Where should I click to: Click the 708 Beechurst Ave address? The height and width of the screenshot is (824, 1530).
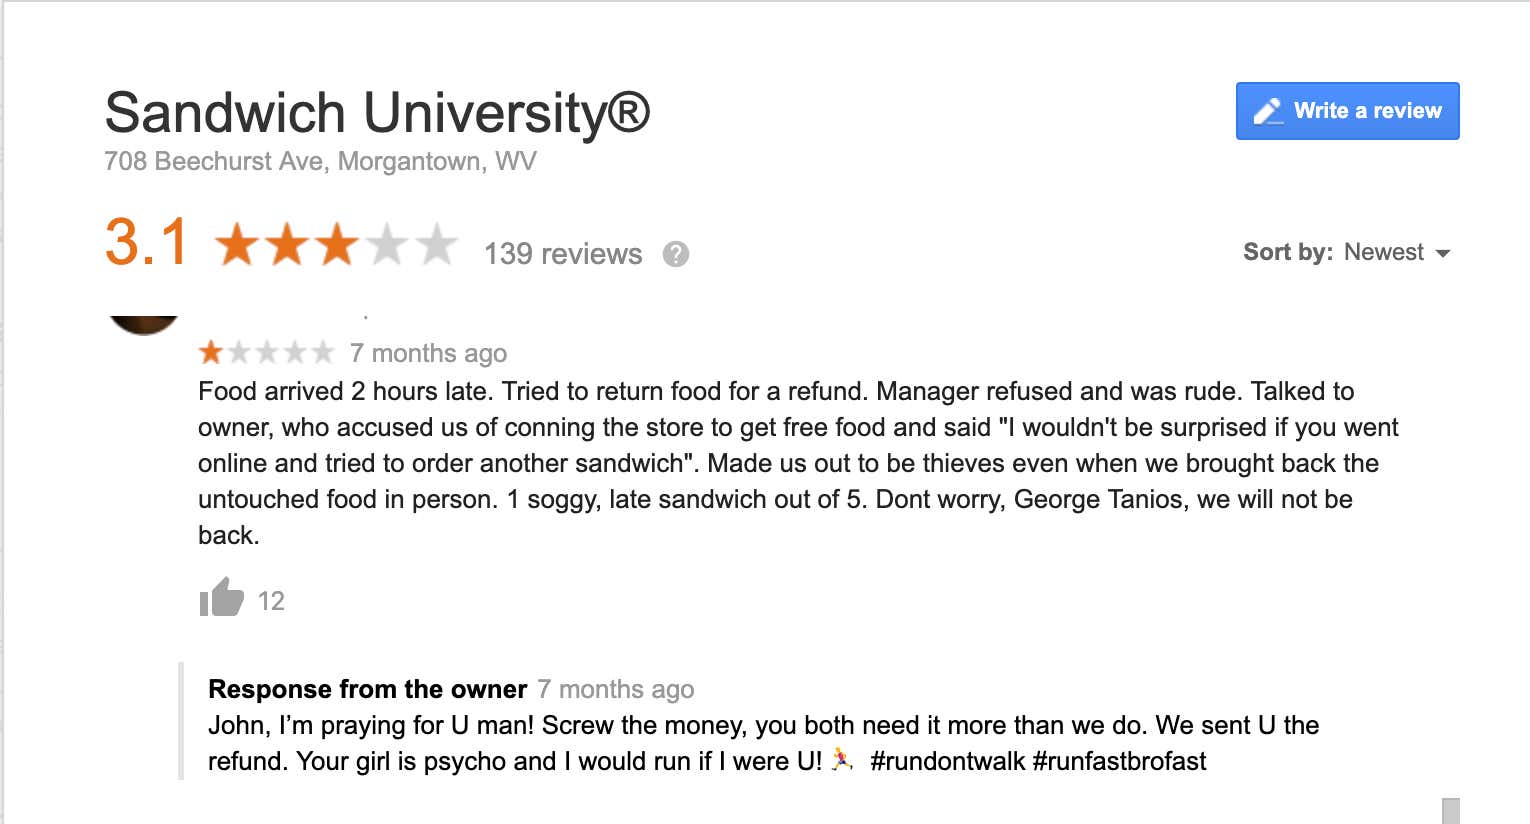(x=320, y=161)
